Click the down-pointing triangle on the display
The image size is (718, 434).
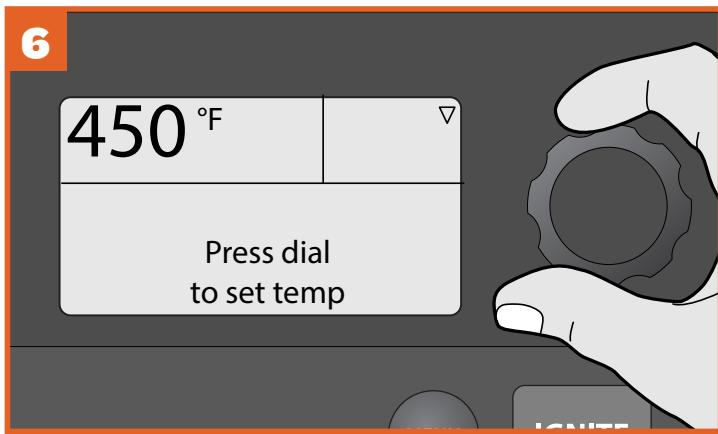point(446,115)
